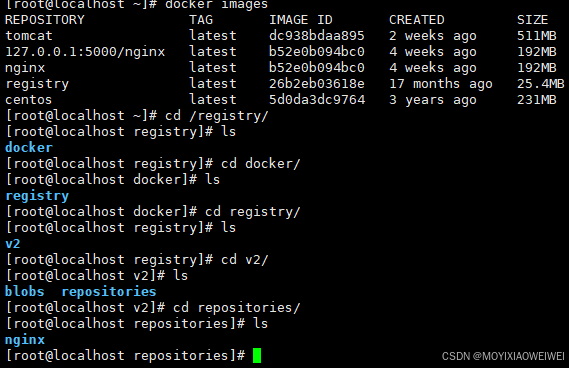Click the IMAGE ID column header

pos(300,20)
